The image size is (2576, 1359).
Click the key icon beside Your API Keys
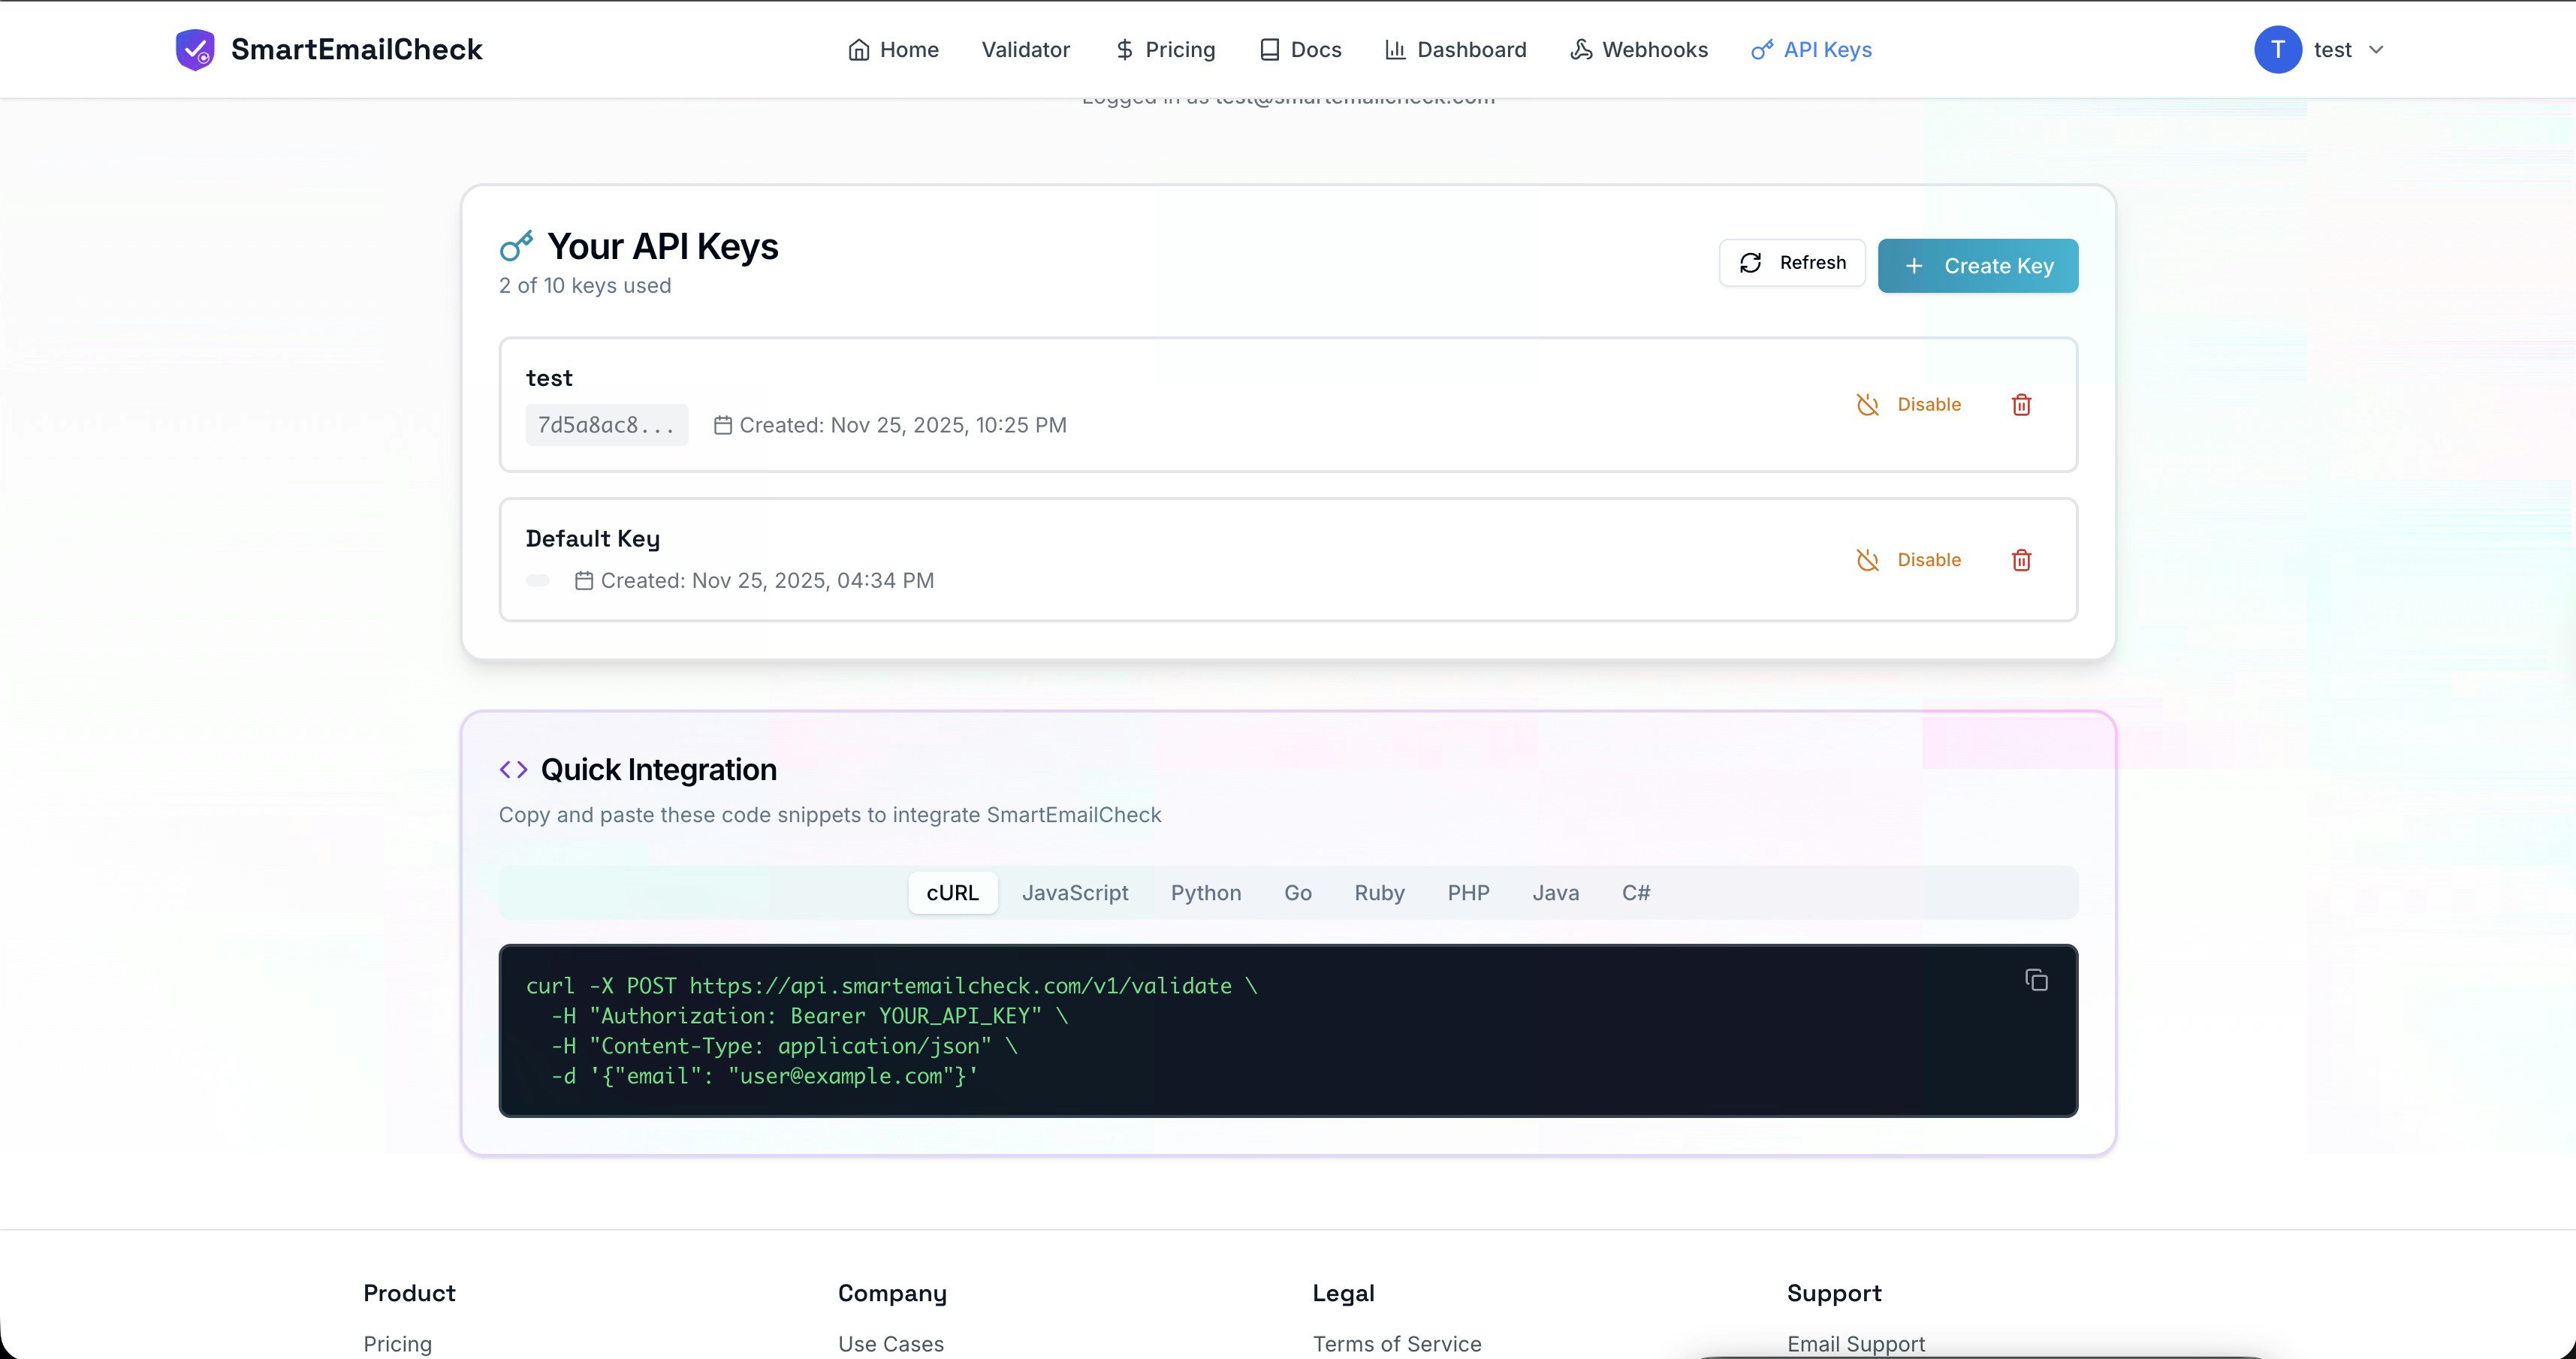[x=516, y=246]
